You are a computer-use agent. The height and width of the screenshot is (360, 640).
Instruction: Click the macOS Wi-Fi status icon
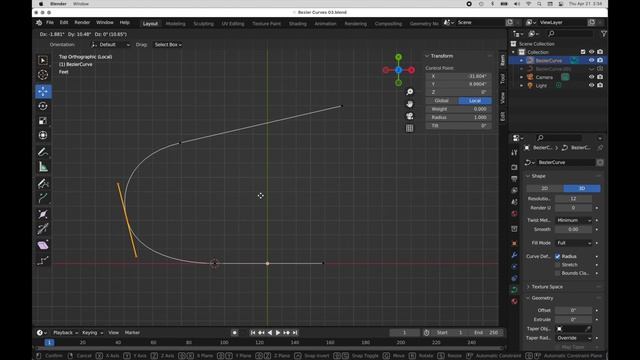pos(529,4)
